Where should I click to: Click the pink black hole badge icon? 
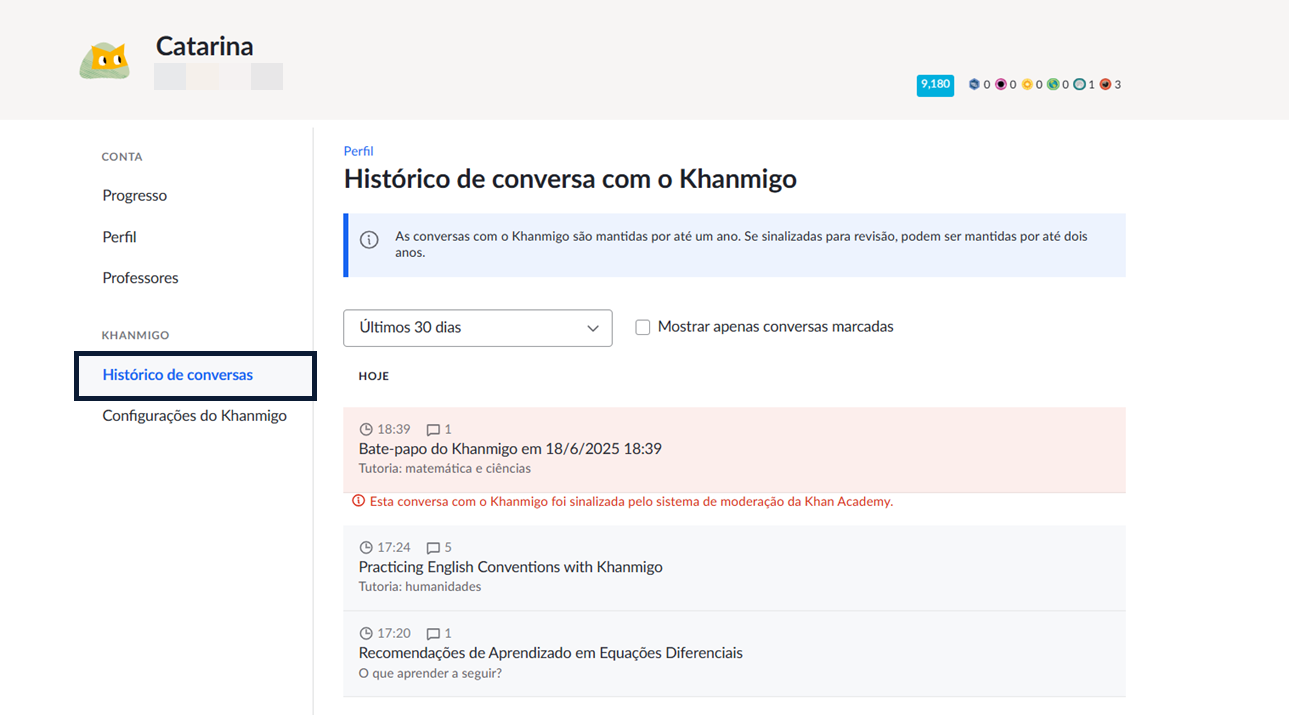(x=1000, y=85)
